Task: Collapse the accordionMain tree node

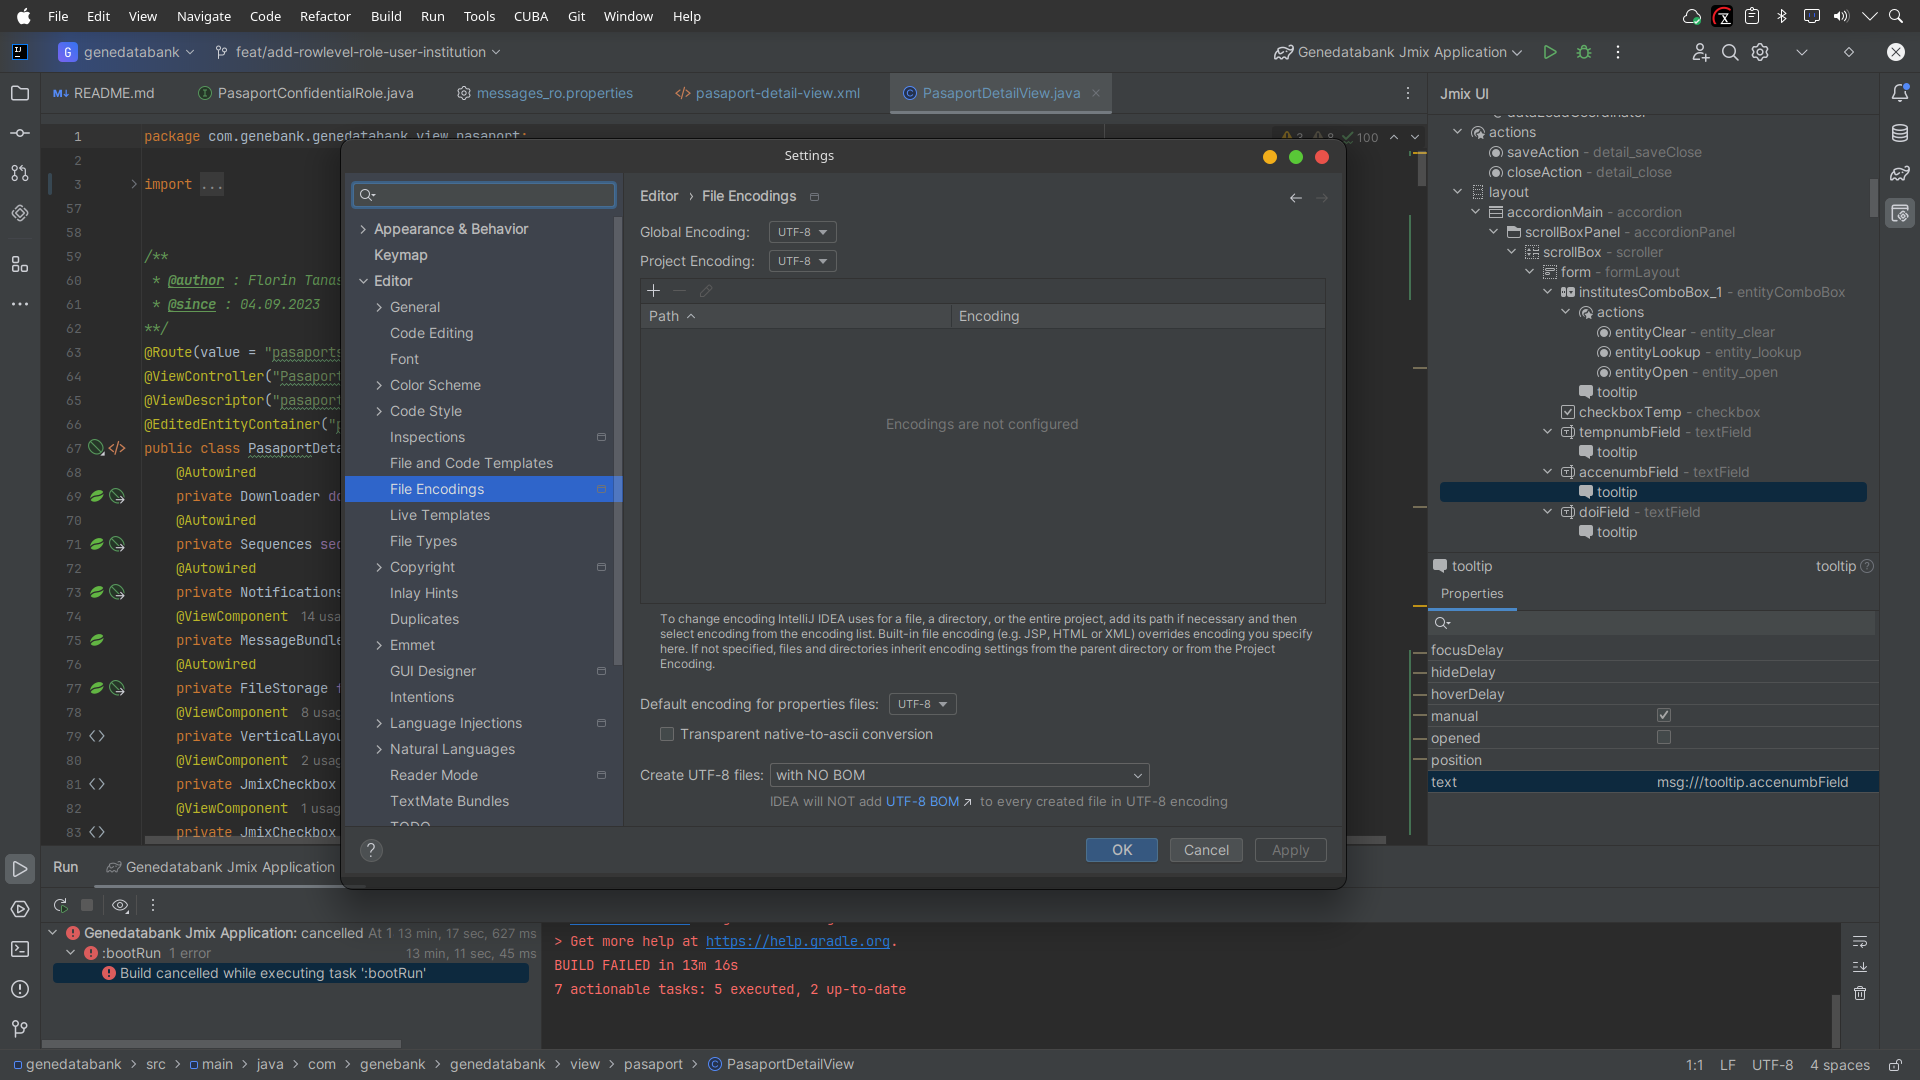Action: coord(1476,212)
